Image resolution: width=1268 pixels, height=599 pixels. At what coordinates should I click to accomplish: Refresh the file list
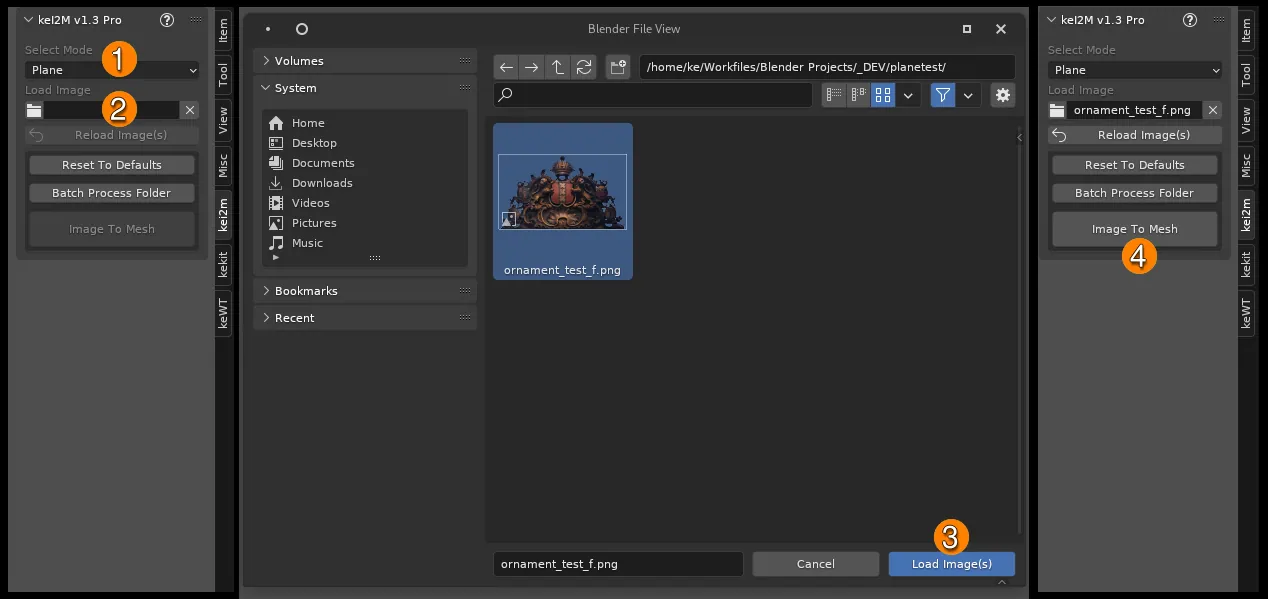[584, 68]
